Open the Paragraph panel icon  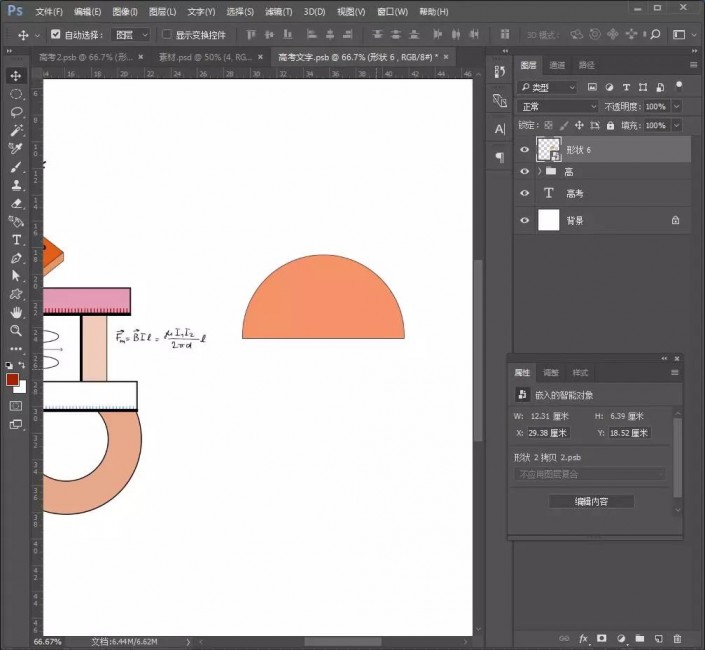[500, 157]
